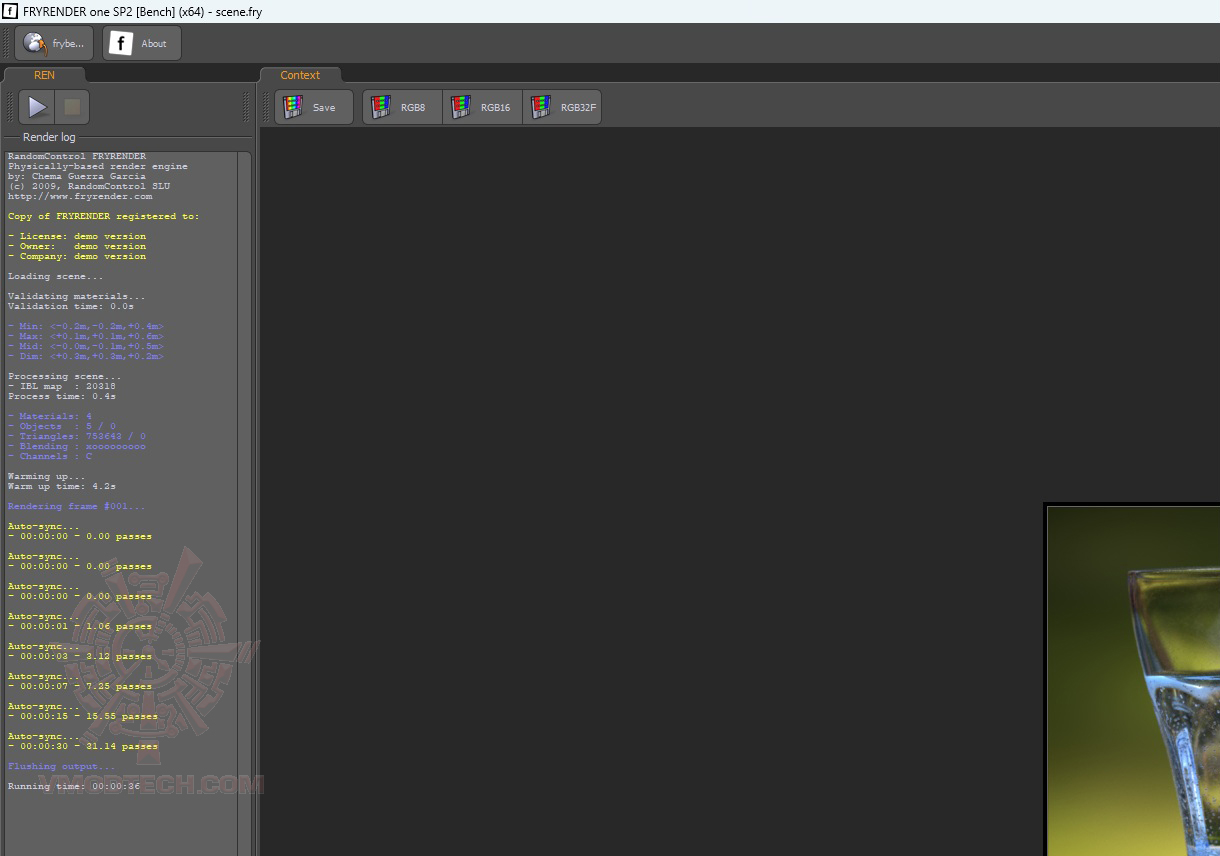Click the 'Validation time: 0.0s' line
The height and width of the screenshot is (856, 1220).
[x=71, y=306]
